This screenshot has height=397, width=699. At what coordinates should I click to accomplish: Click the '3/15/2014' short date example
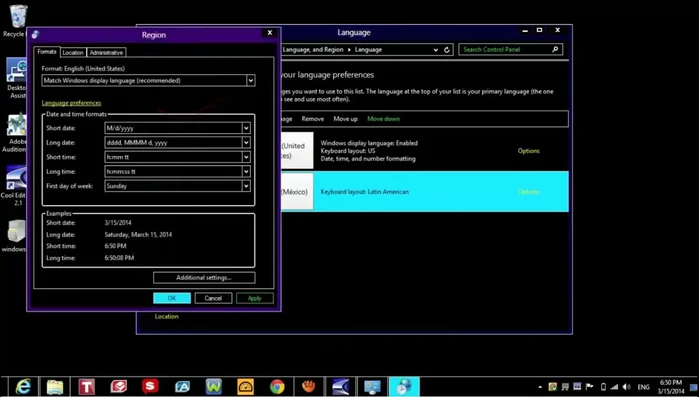coord(118,223)
